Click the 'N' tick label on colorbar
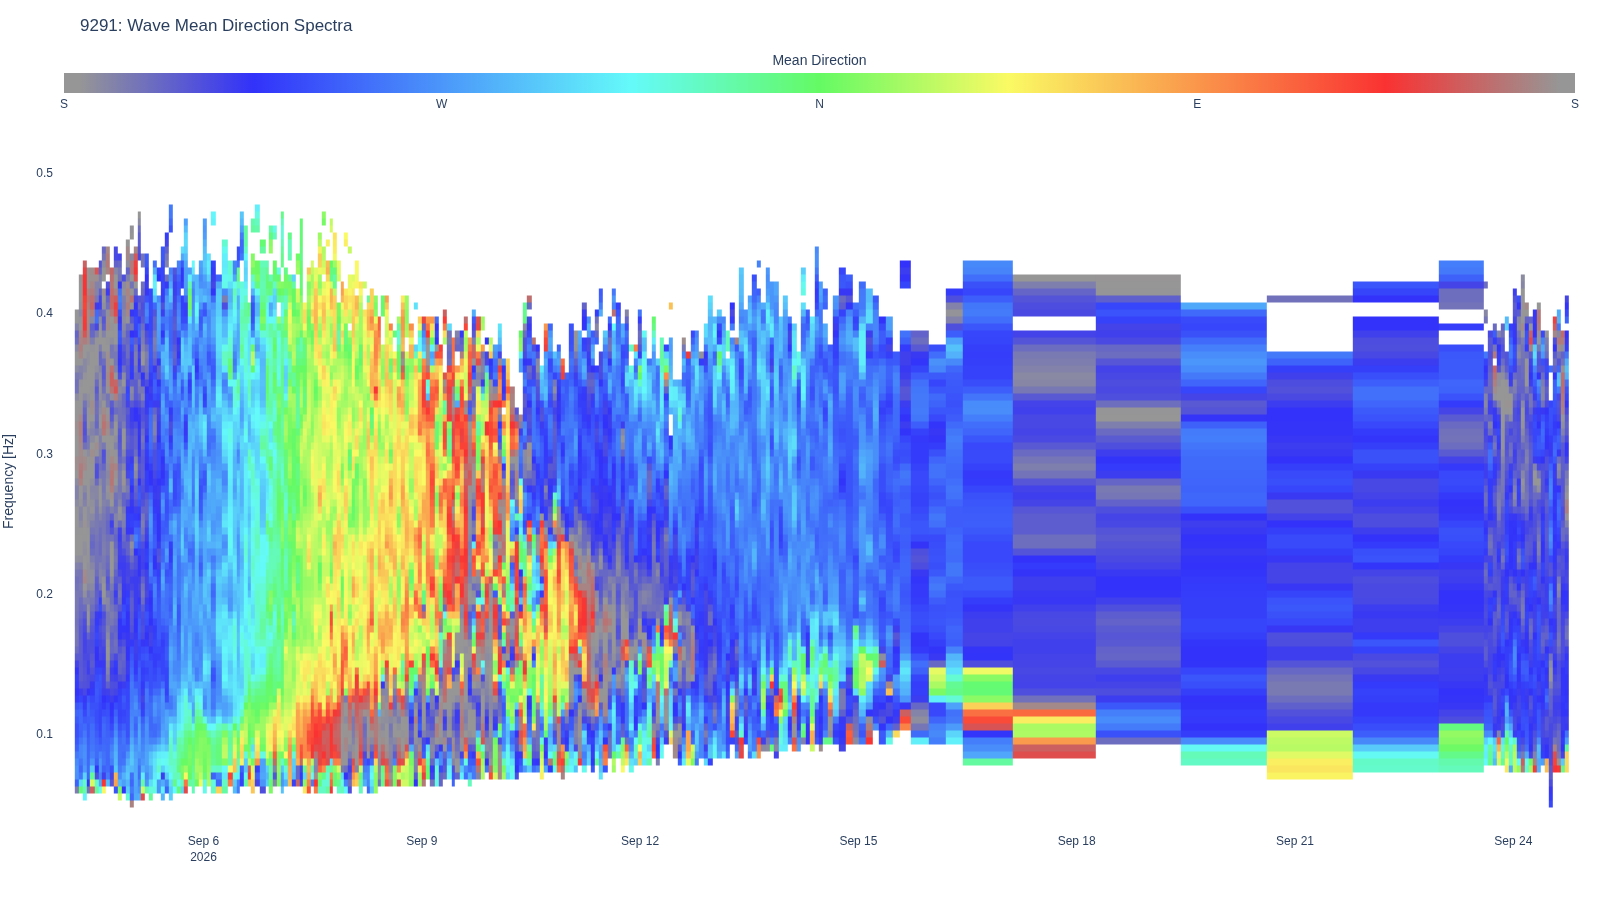 click(819, 104)
